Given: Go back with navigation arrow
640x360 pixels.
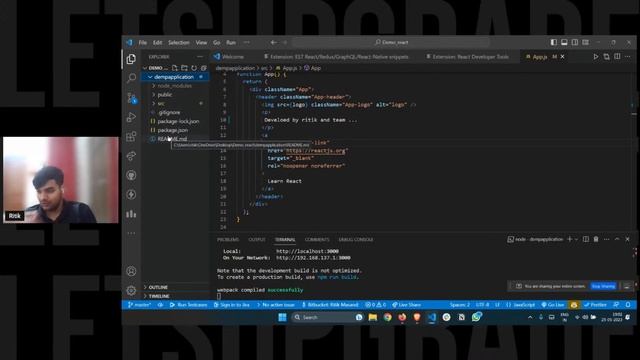Looking at the screenshot, I should point(273,42).
